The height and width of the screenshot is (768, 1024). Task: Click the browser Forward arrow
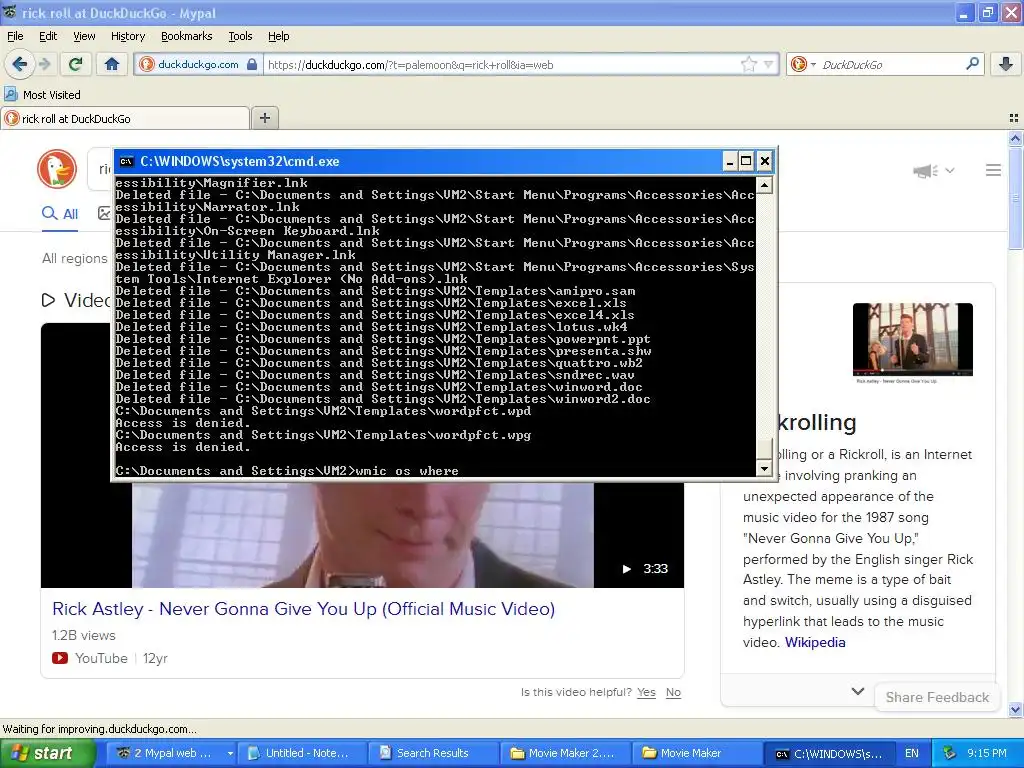click(45, 64)
